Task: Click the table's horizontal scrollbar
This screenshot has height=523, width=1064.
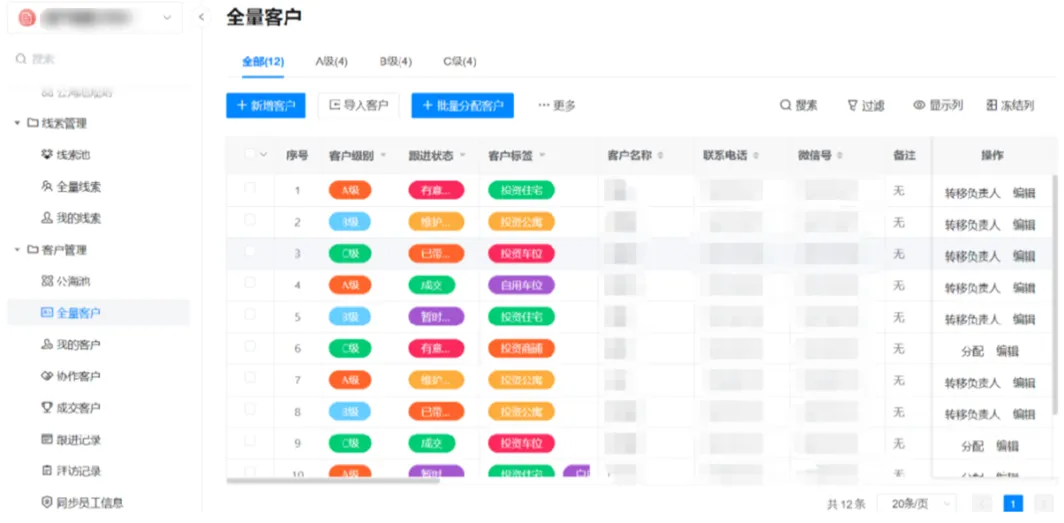Action: (332, 481)
